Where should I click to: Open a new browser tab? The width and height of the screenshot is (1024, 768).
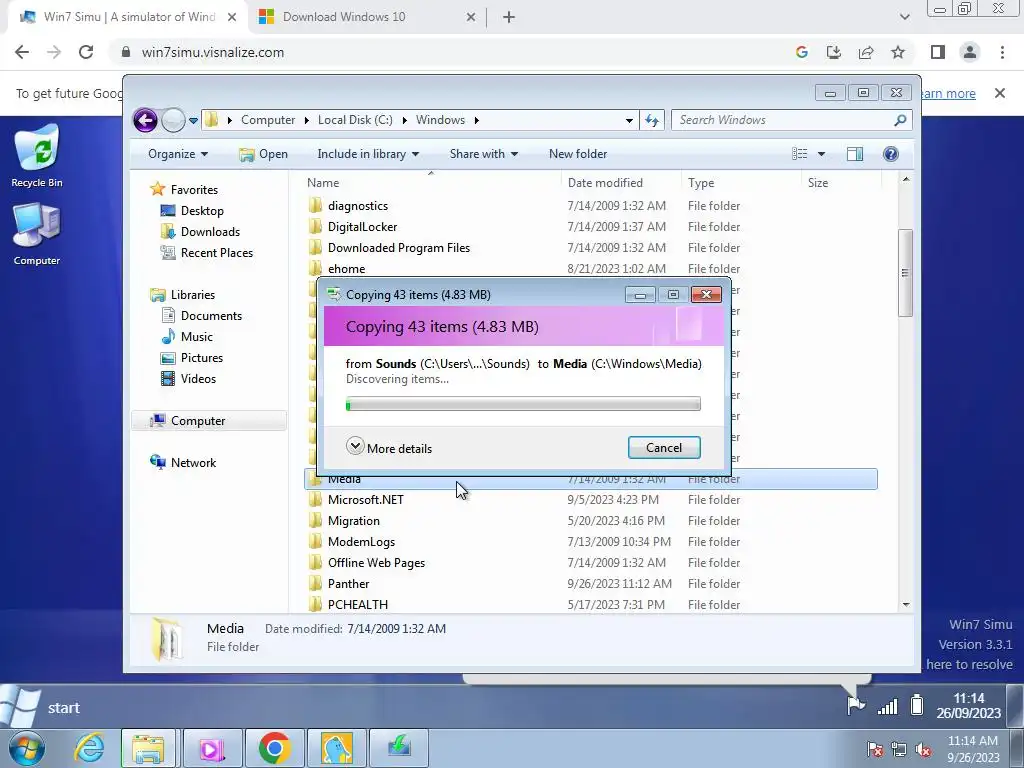[x=509, y=18]
